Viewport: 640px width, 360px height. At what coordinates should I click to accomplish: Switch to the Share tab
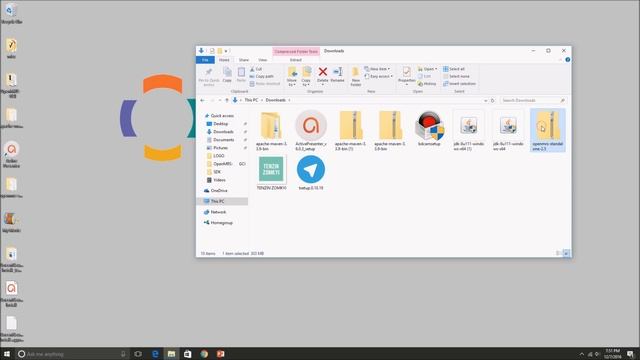[x=244, y=60]
